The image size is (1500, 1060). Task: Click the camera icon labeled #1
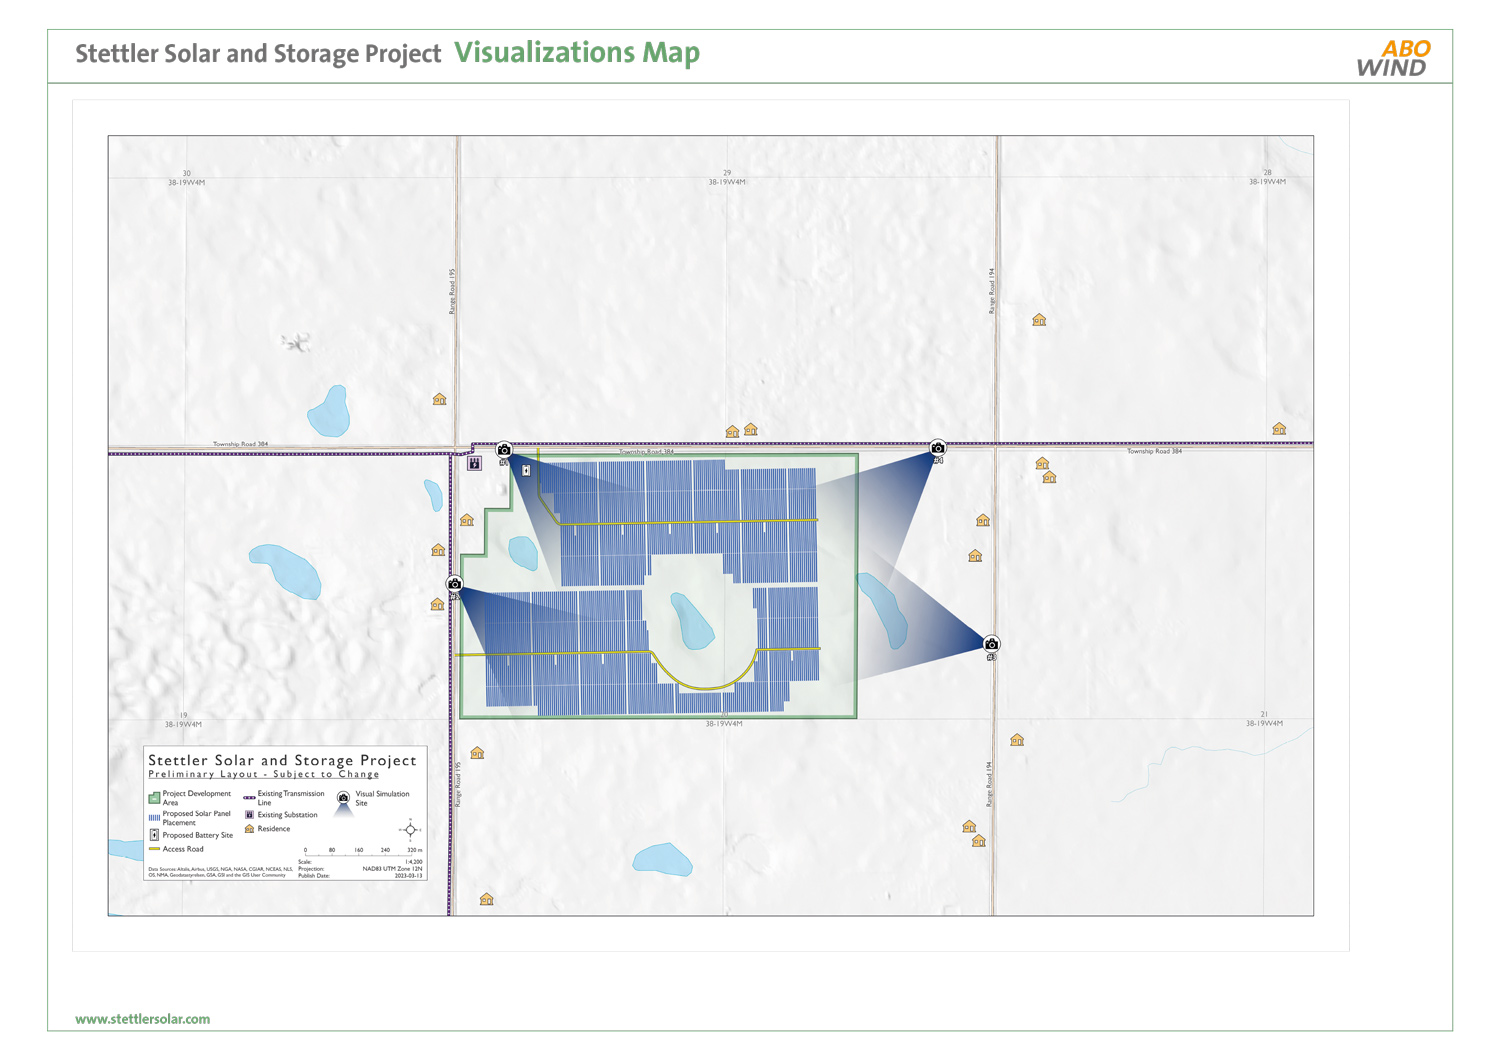point(504,450)
